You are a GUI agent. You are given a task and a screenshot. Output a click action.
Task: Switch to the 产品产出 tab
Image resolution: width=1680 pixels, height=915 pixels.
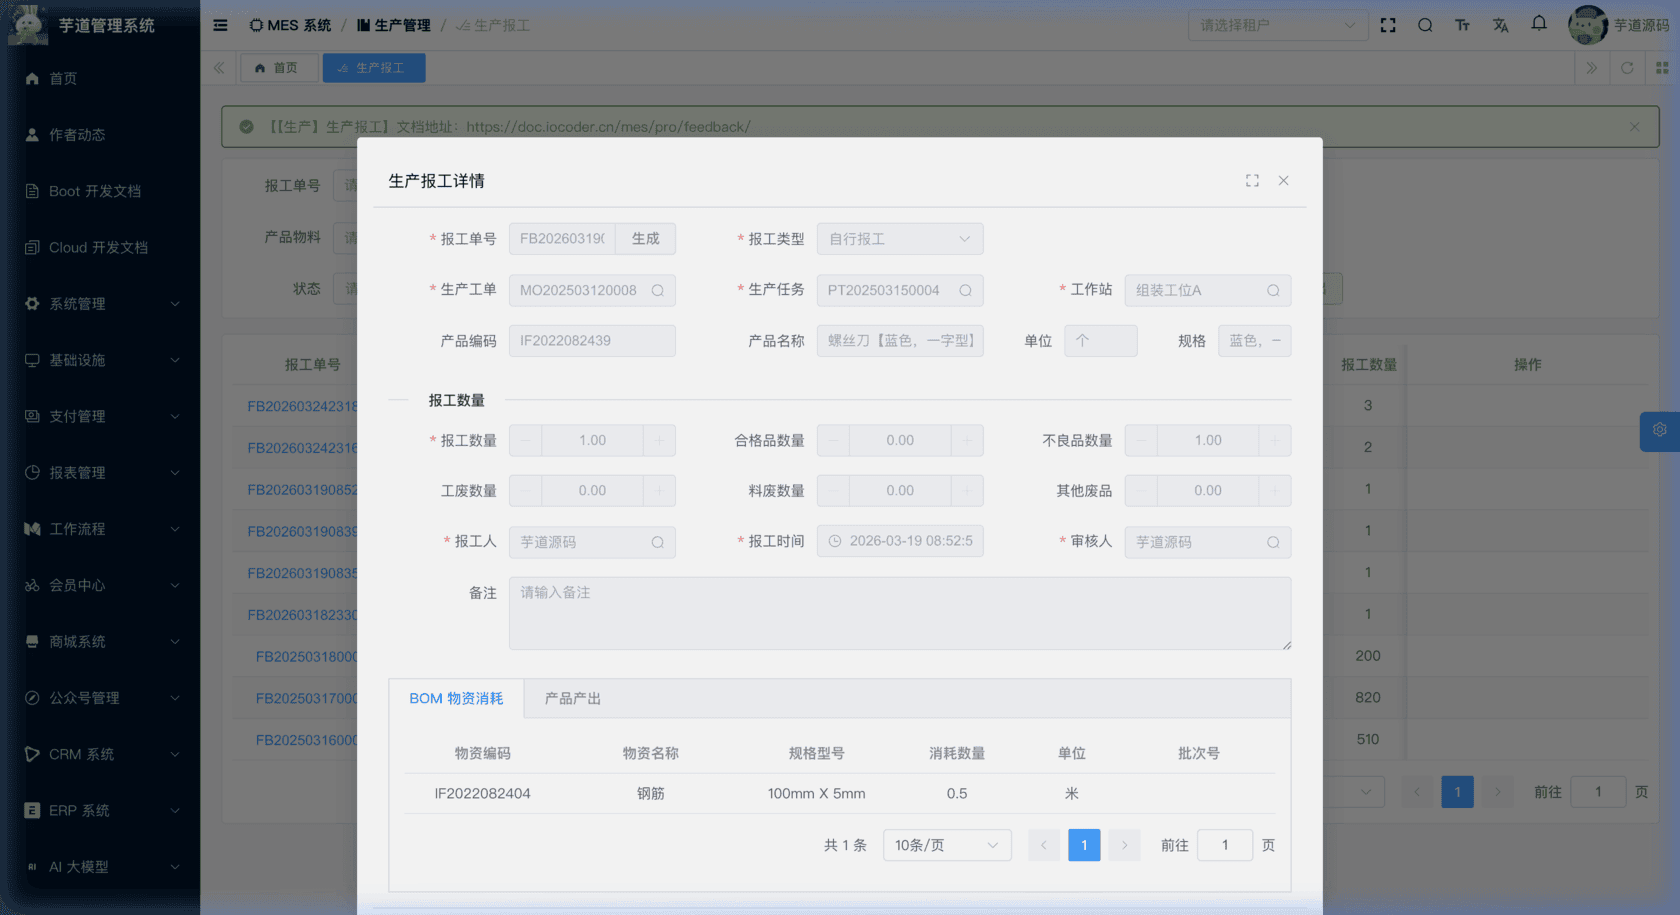[572, 698]
